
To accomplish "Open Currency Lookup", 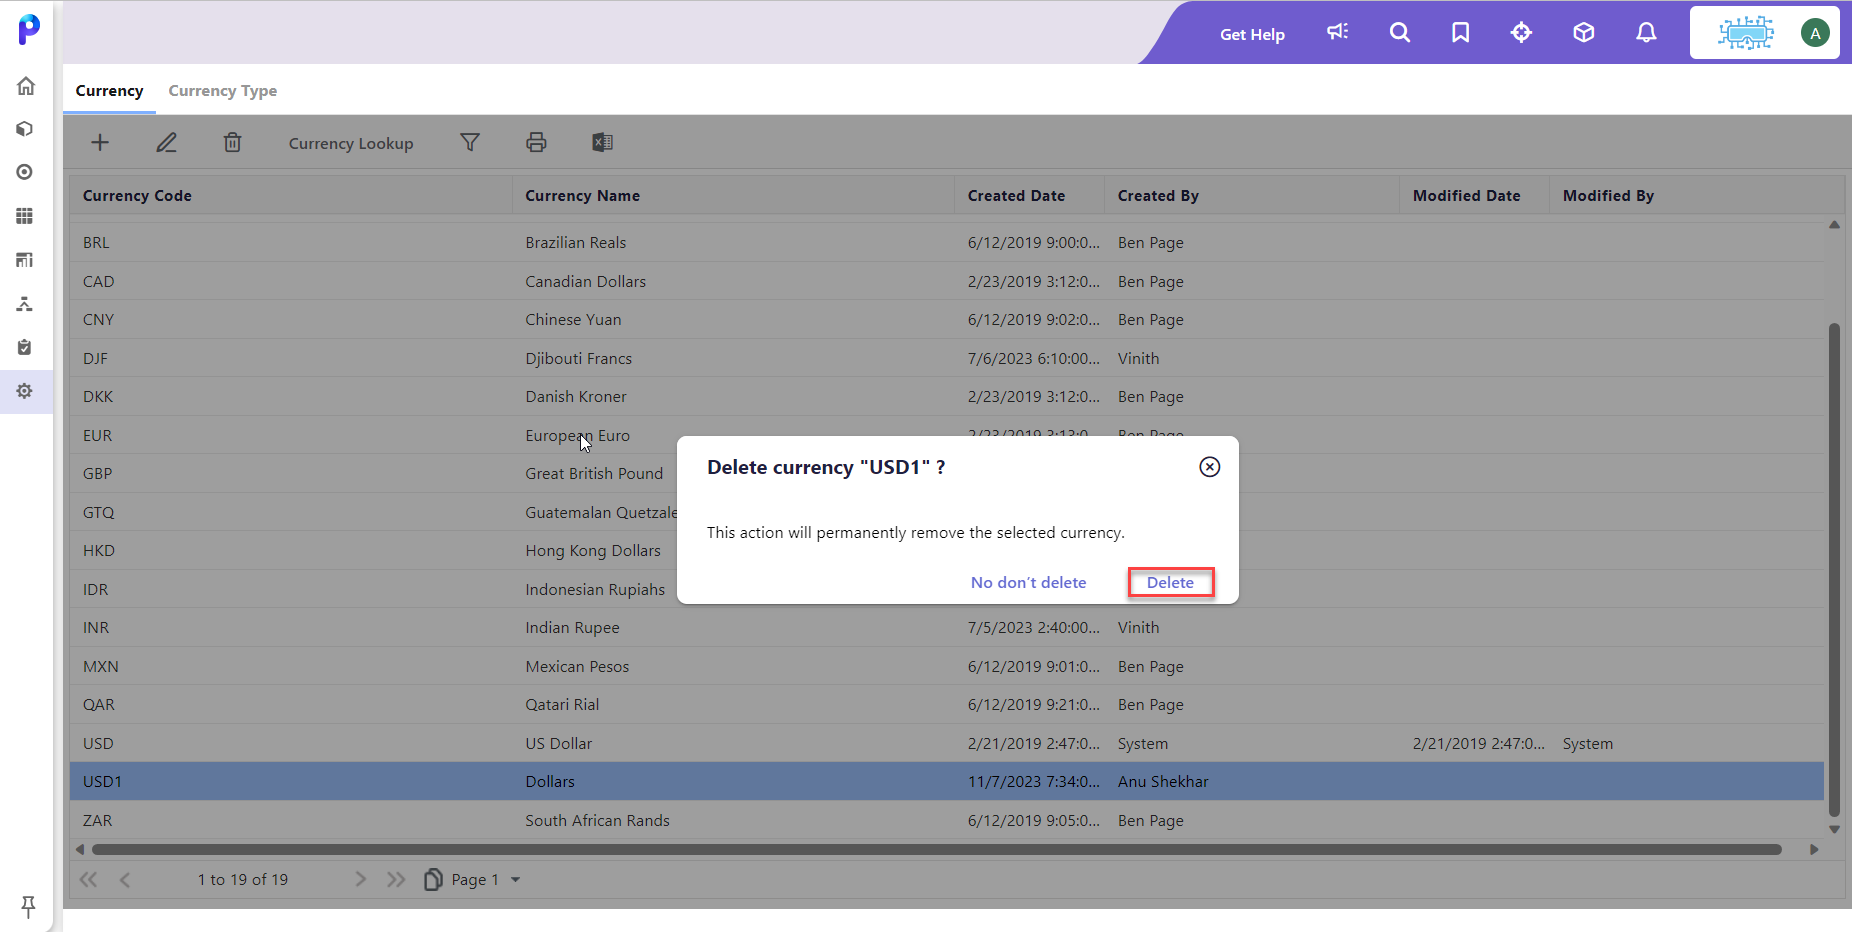I will 351,143.
